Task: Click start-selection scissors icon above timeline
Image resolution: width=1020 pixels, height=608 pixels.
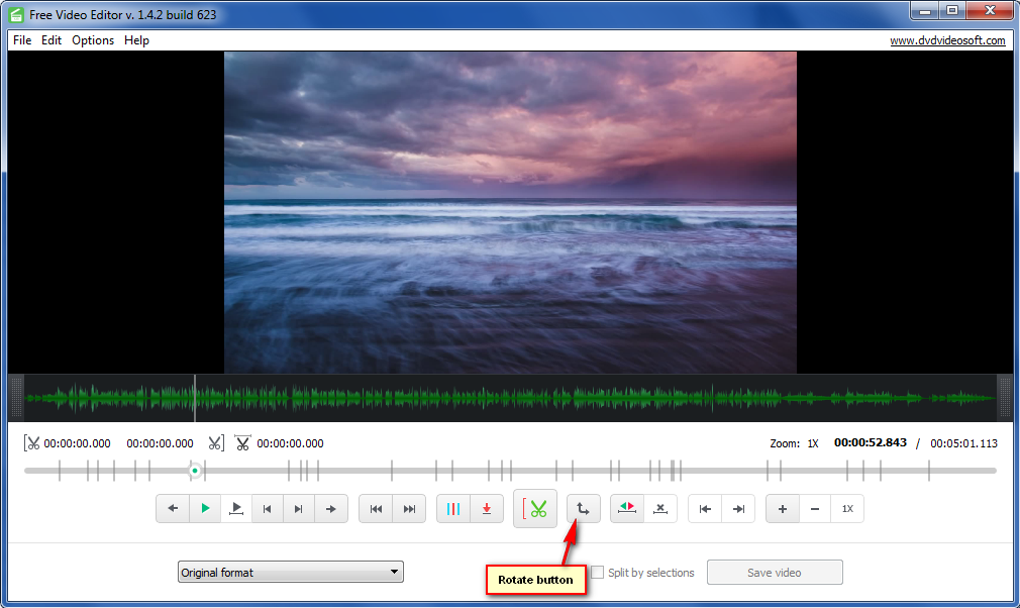Action: pos(31,443)
